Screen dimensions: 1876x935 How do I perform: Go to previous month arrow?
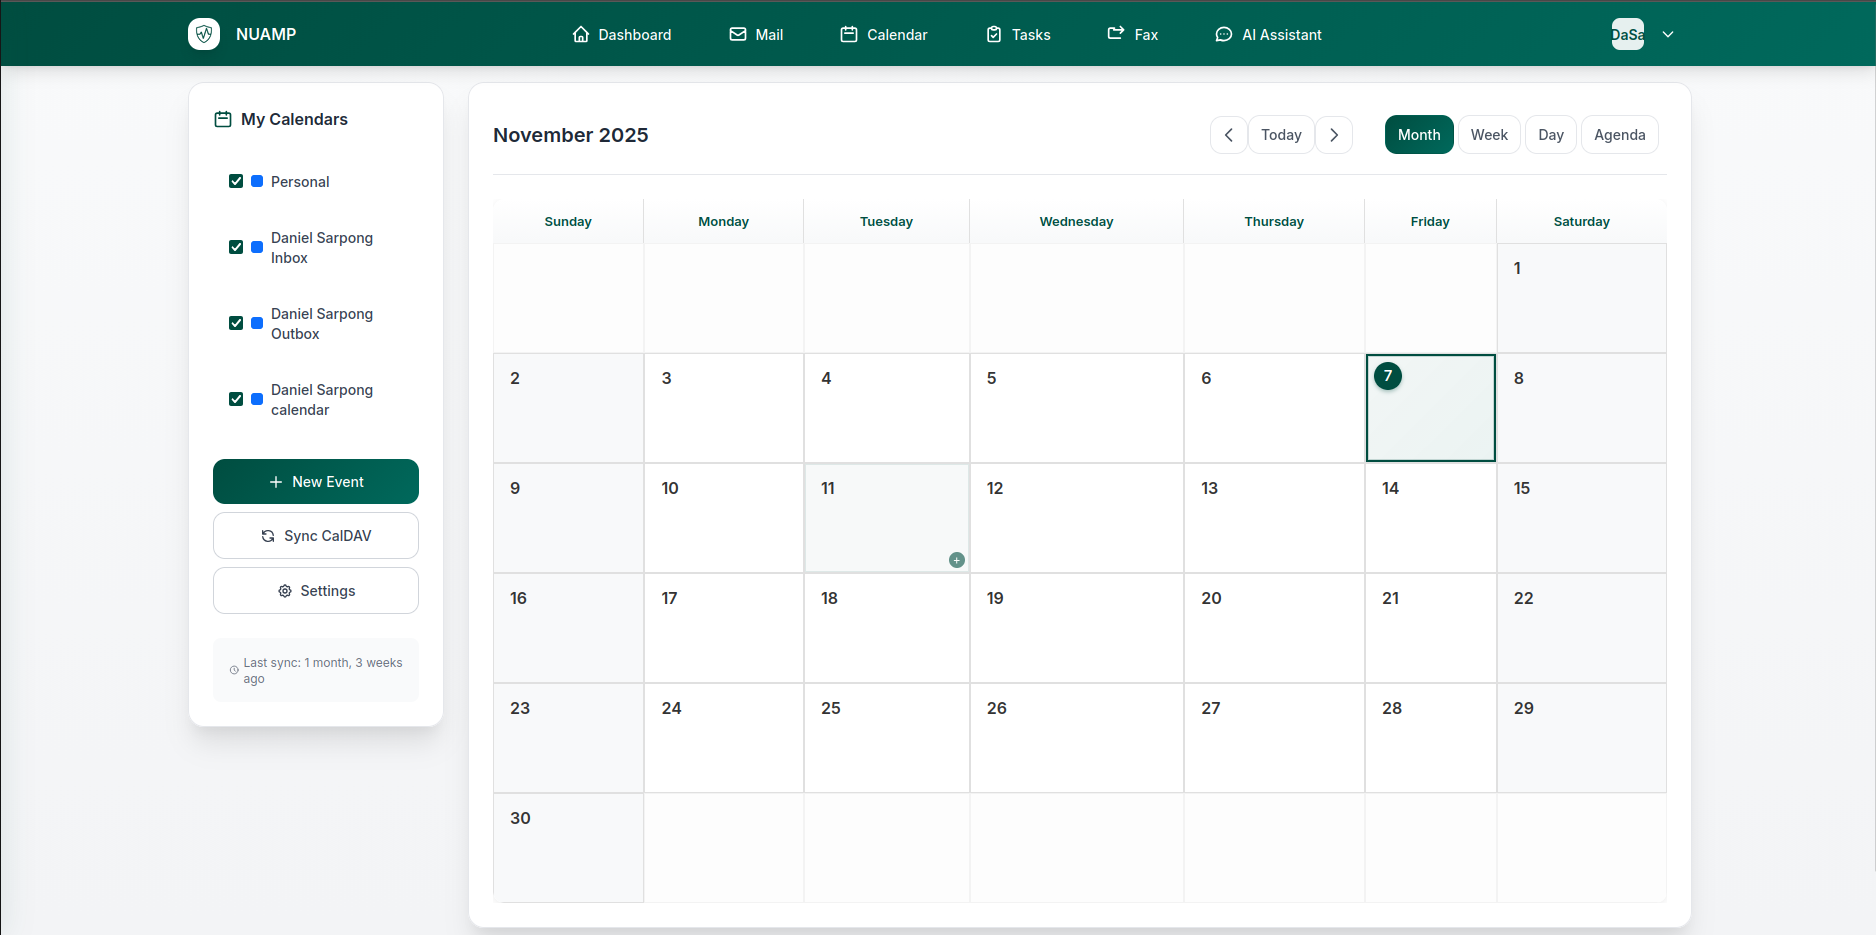[1229, 135]
